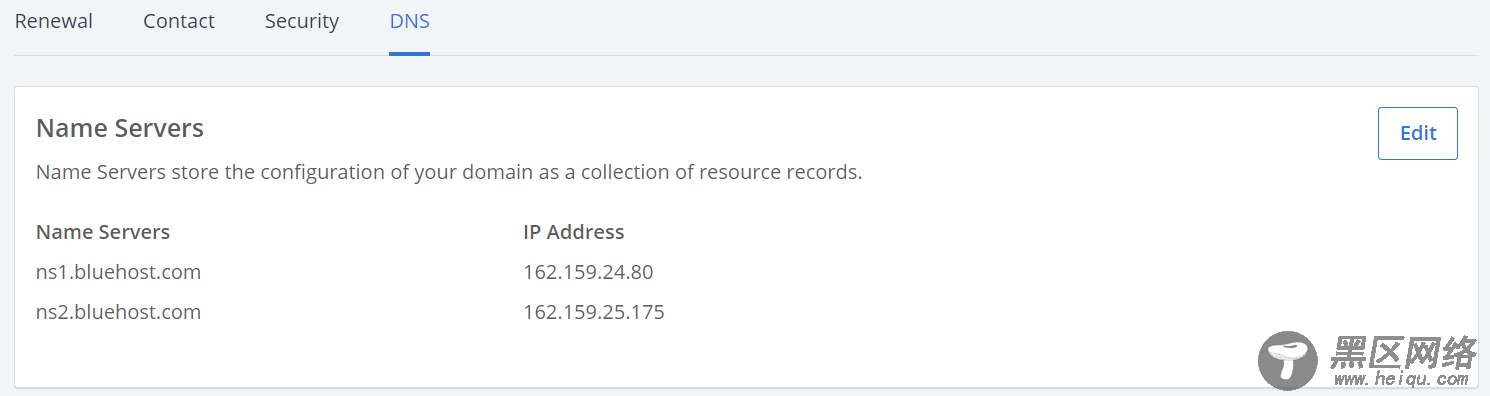Switch to the Renewal tab
The height and width of the screenshot is (396, 1490).
pos(54,21)
